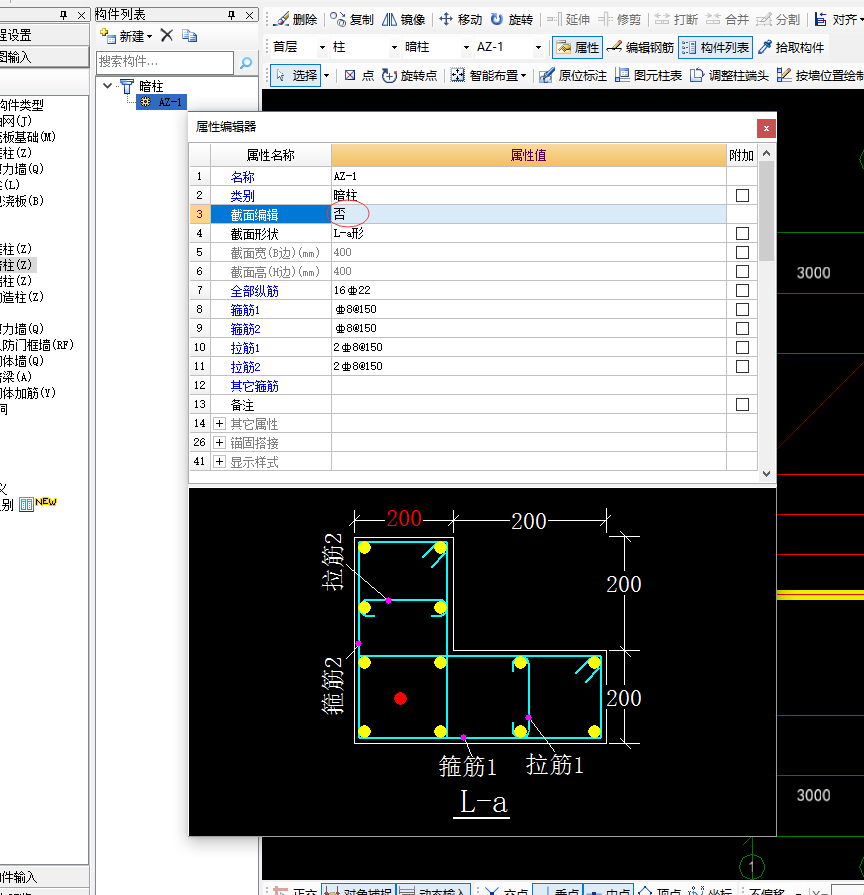Activate the Rotate (旋转) tool
The image size is (864, 895).
pos(511,19)
